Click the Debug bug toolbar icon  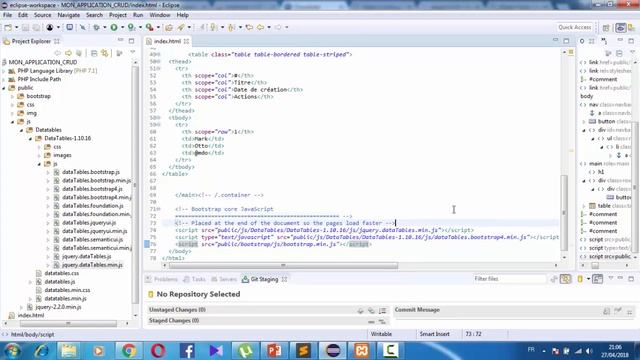[x=96, y=27]
